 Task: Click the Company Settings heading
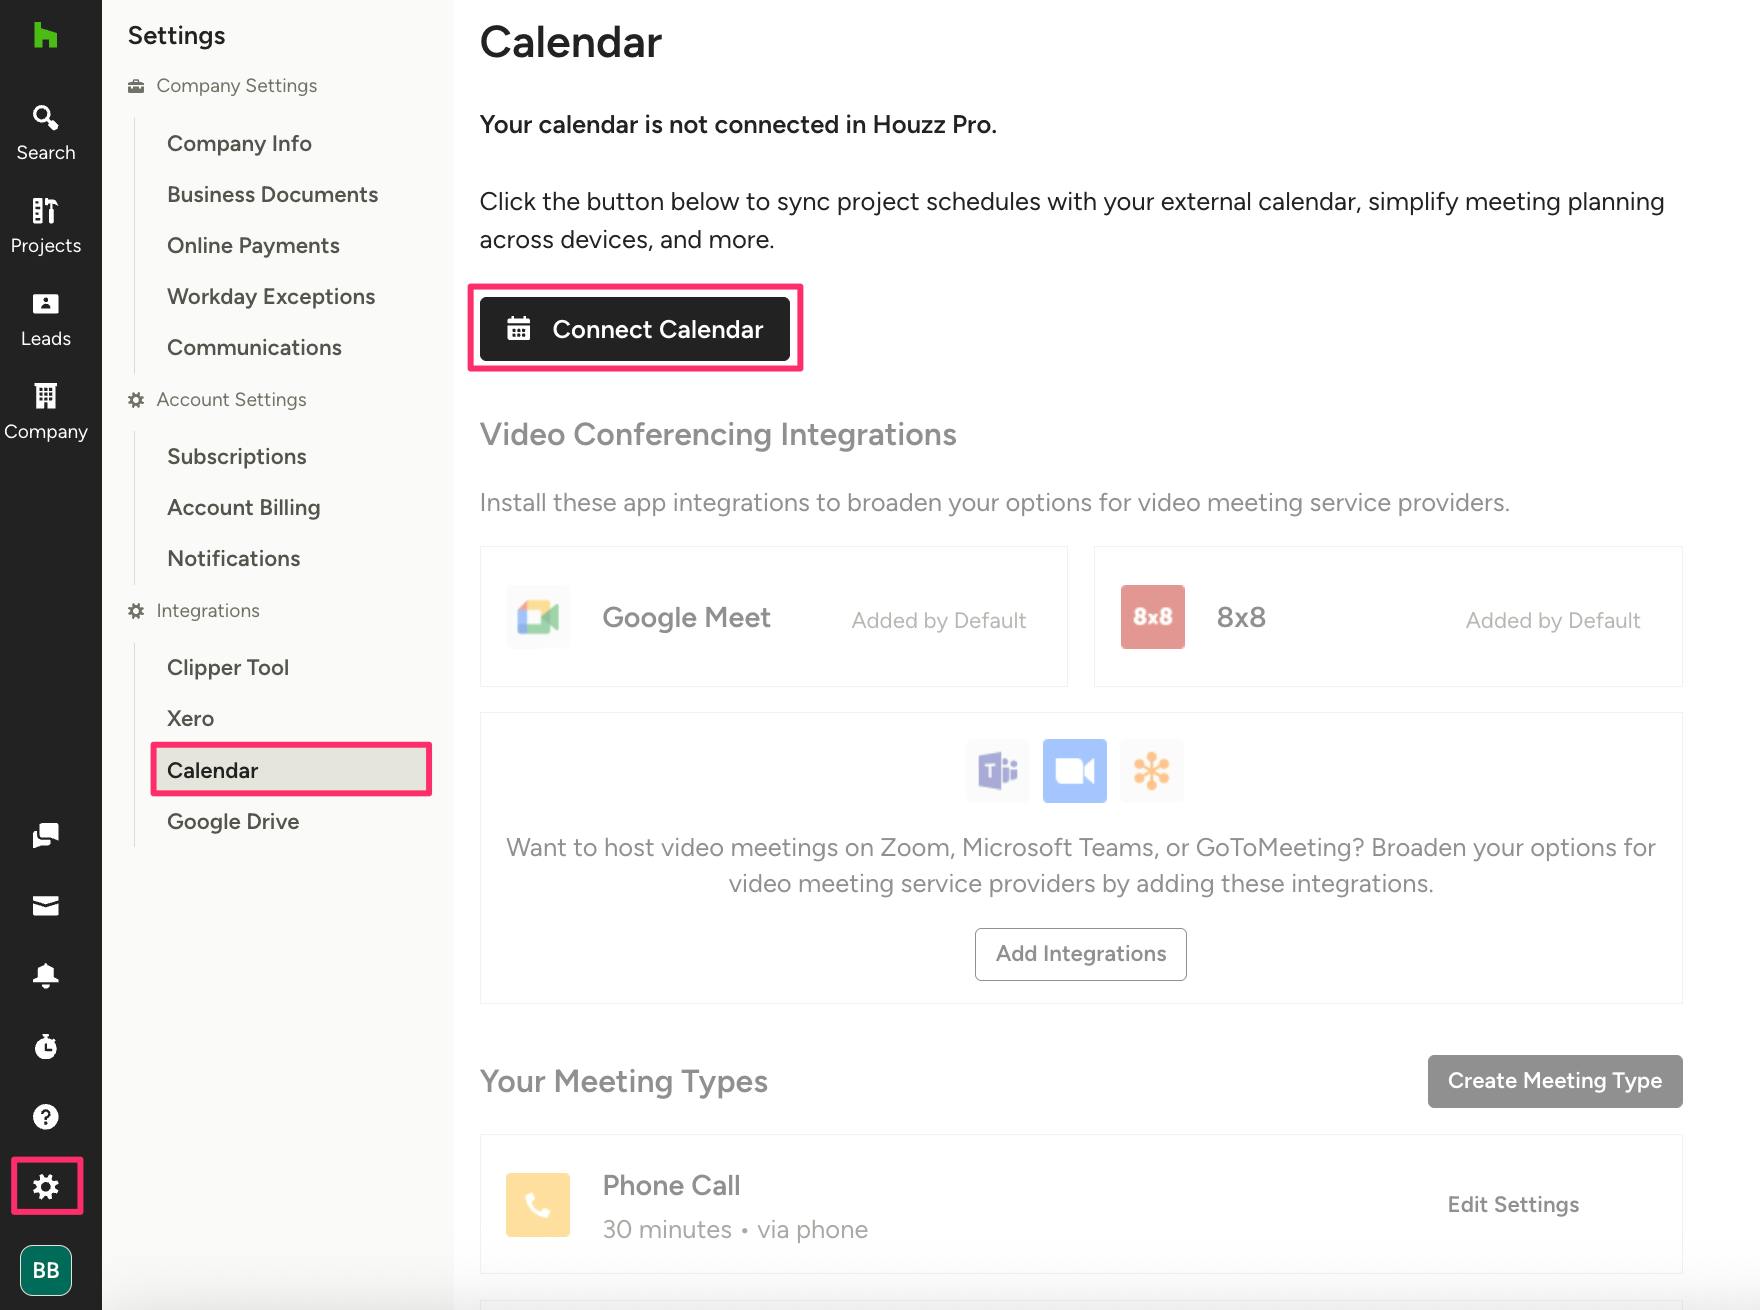point(236,86)
